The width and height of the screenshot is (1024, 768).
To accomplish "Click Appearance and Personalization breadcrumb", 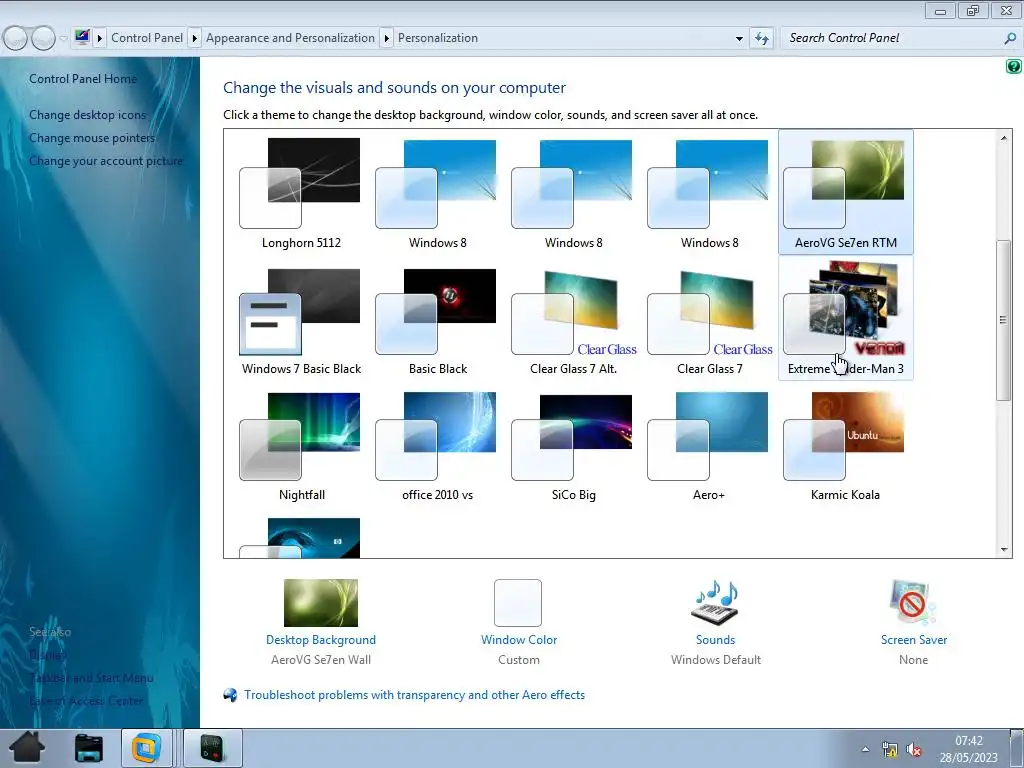I will (x=291, y=38).
